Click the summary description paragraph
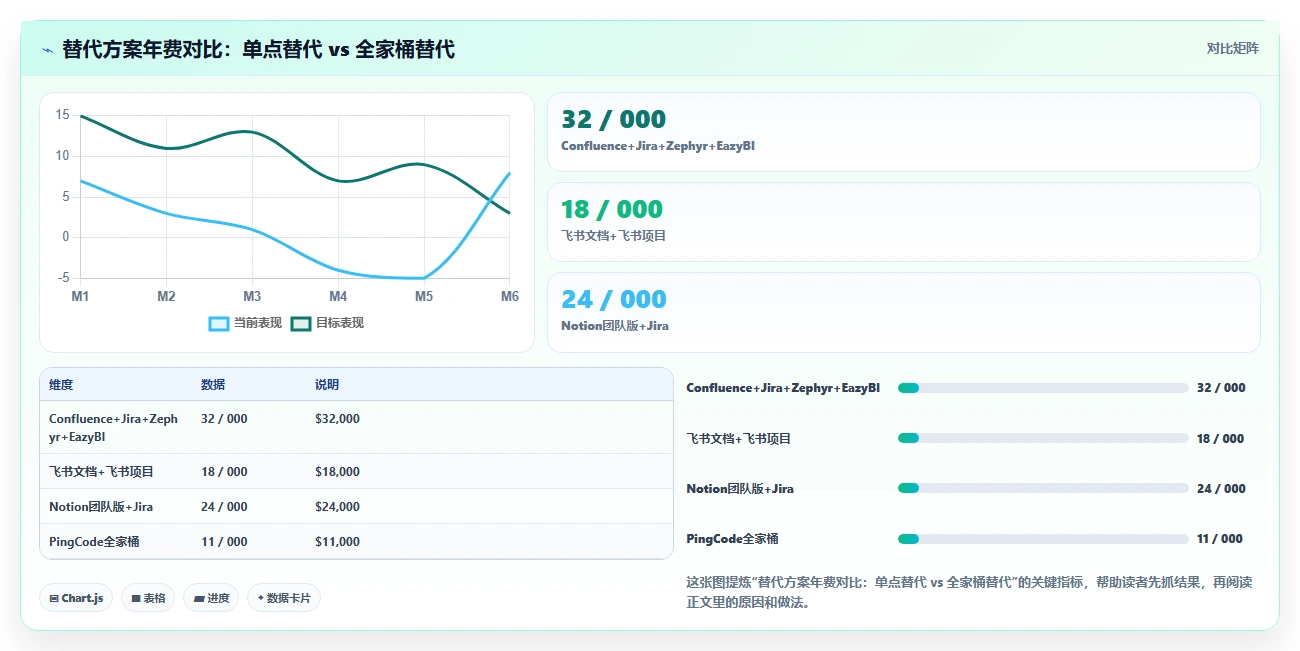 click(x=969, y=592)
